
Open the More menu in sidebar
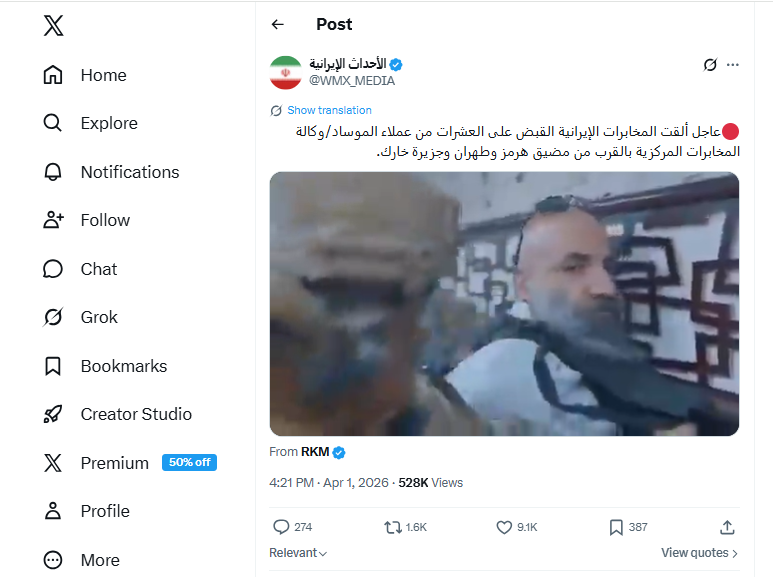coord(54,560)
